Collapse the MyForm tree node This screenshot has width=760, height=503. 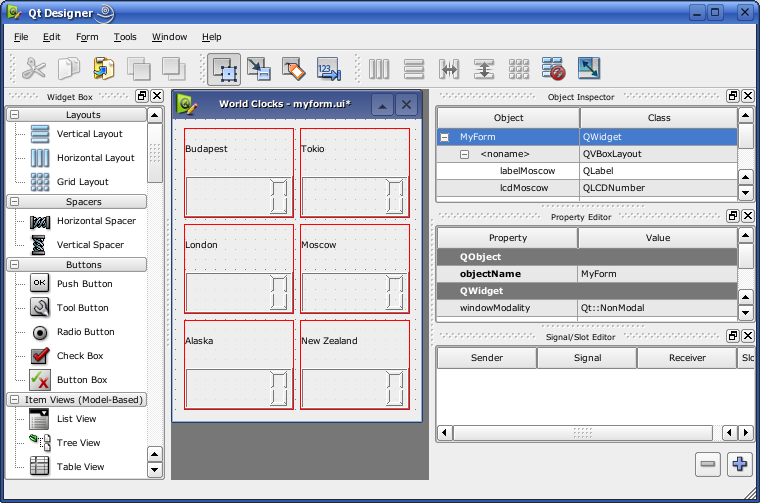444,137
